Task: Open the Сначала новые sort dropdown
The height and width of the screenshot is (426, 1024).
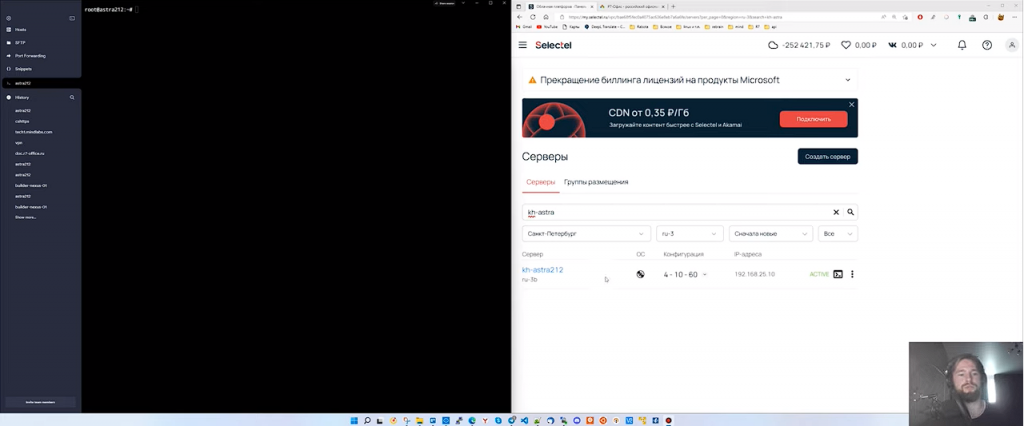Action: point(771,233)
